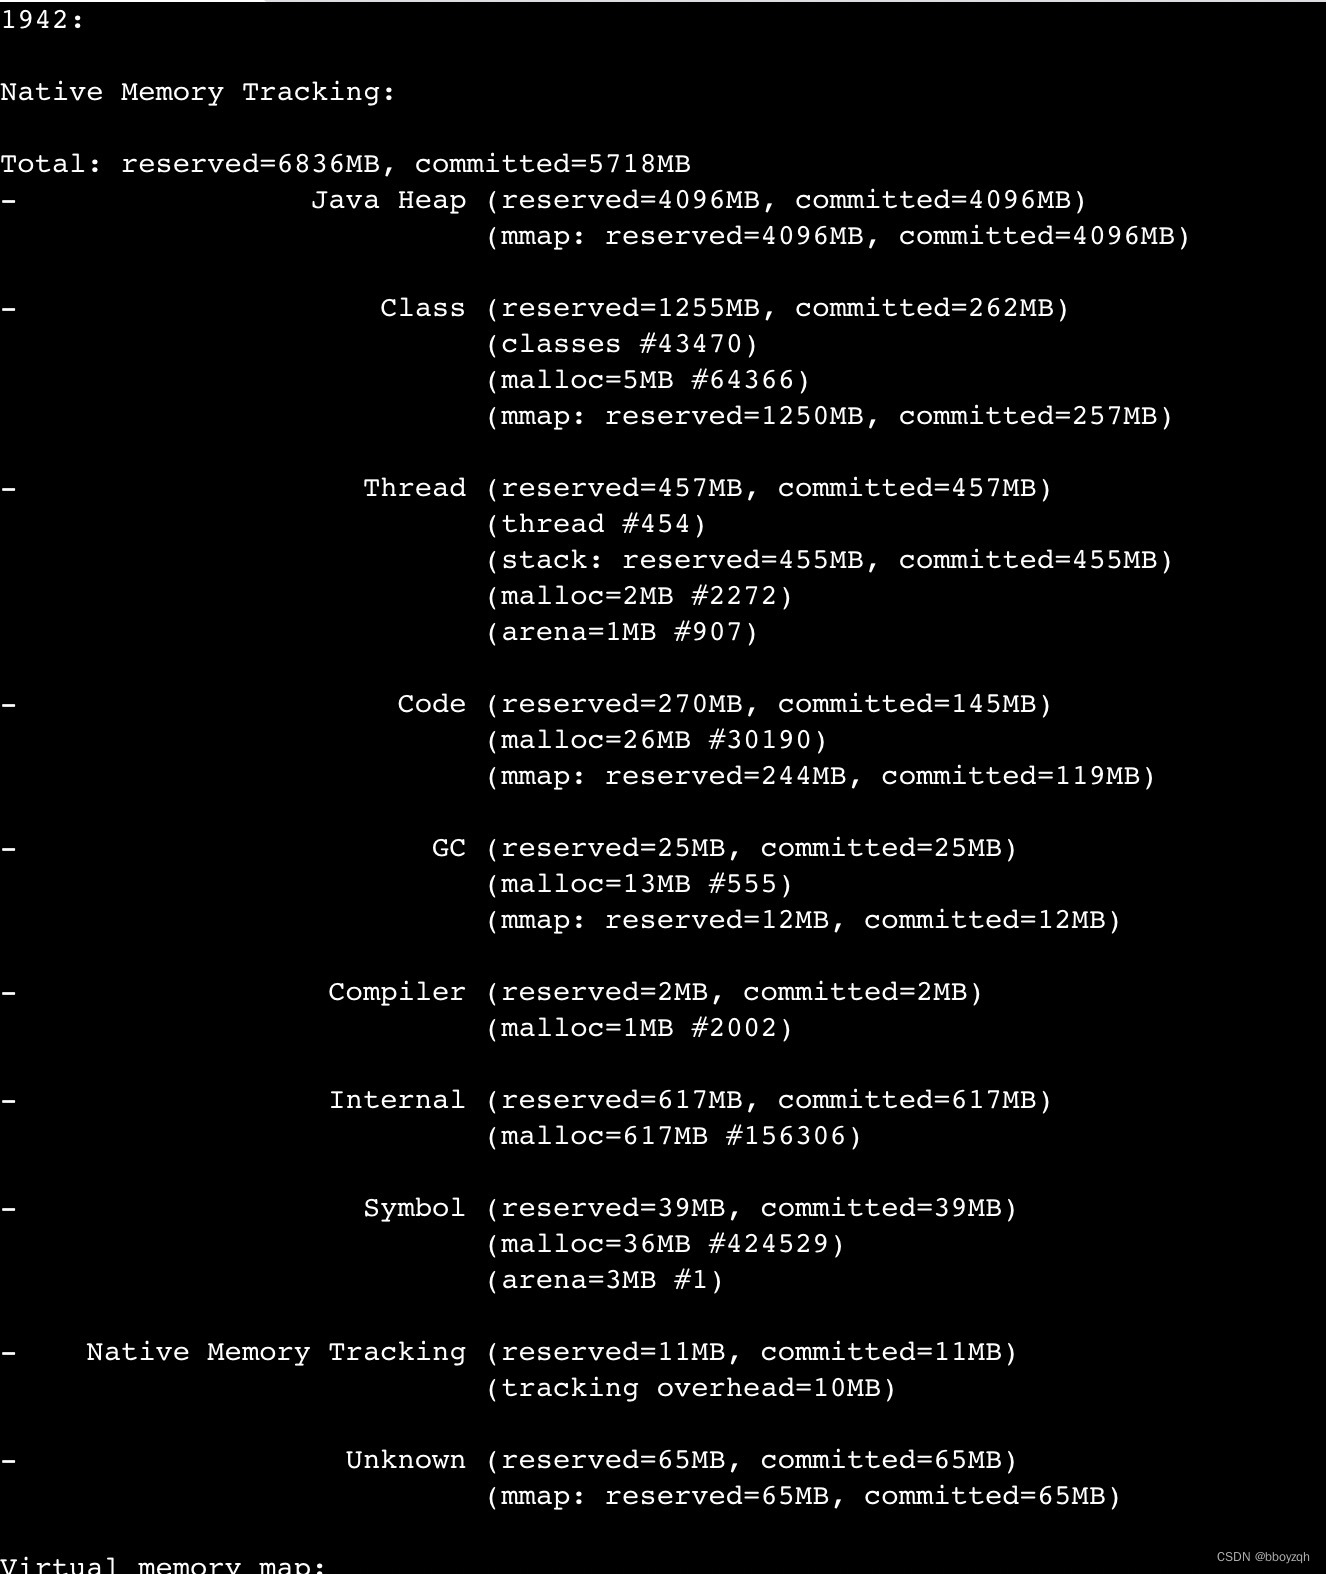Select the Internal reserved=617MB line
Screen dimensions: 1326x1574
pos(691,1100)
